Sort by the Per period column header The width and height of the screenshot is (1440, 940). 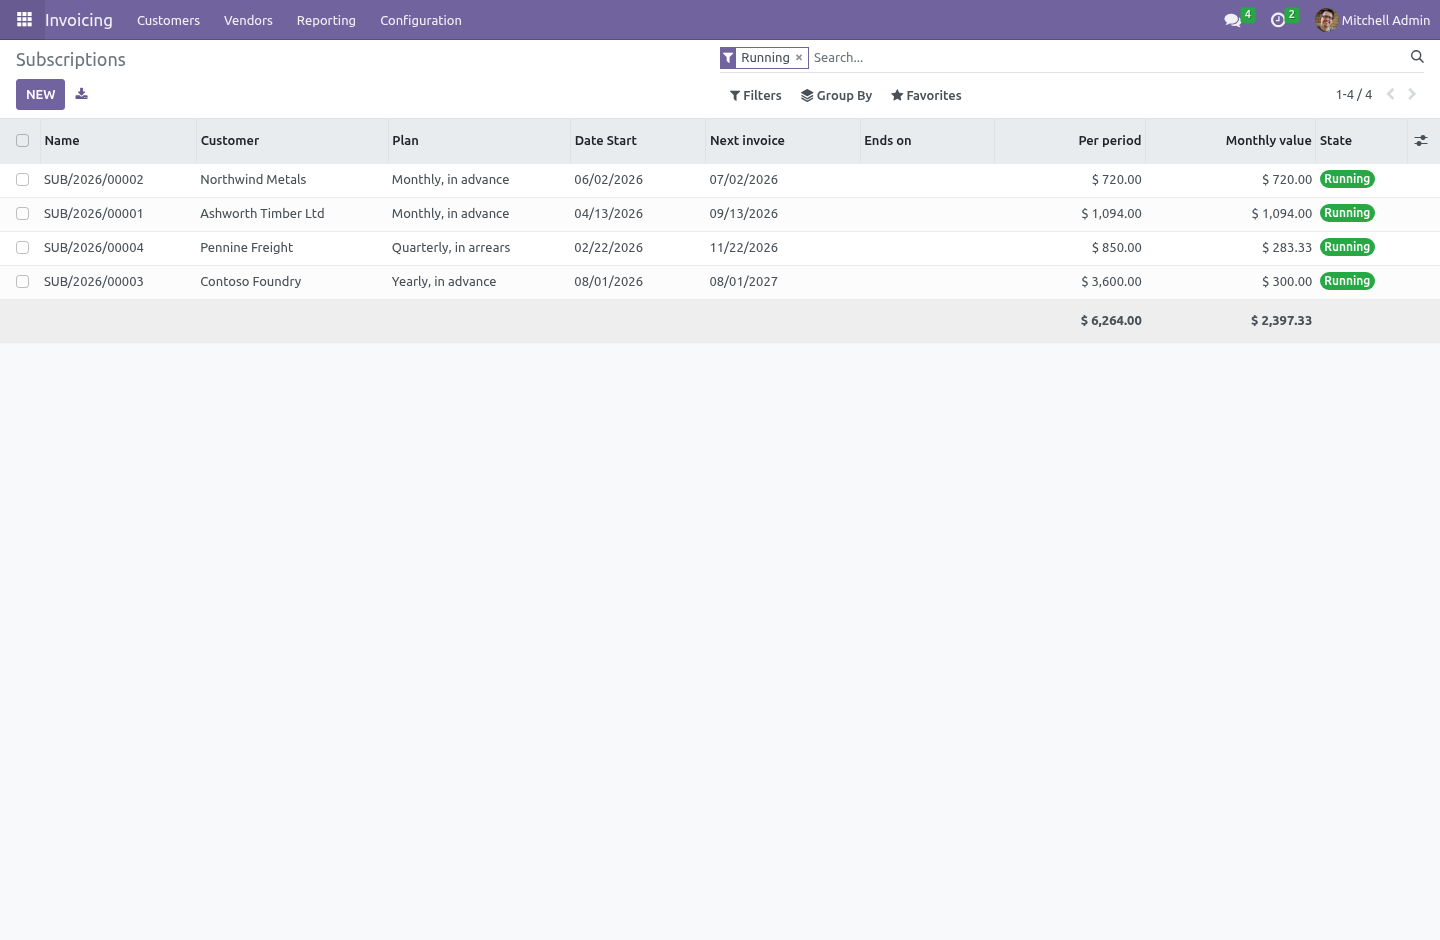[x=1070, y=141]
